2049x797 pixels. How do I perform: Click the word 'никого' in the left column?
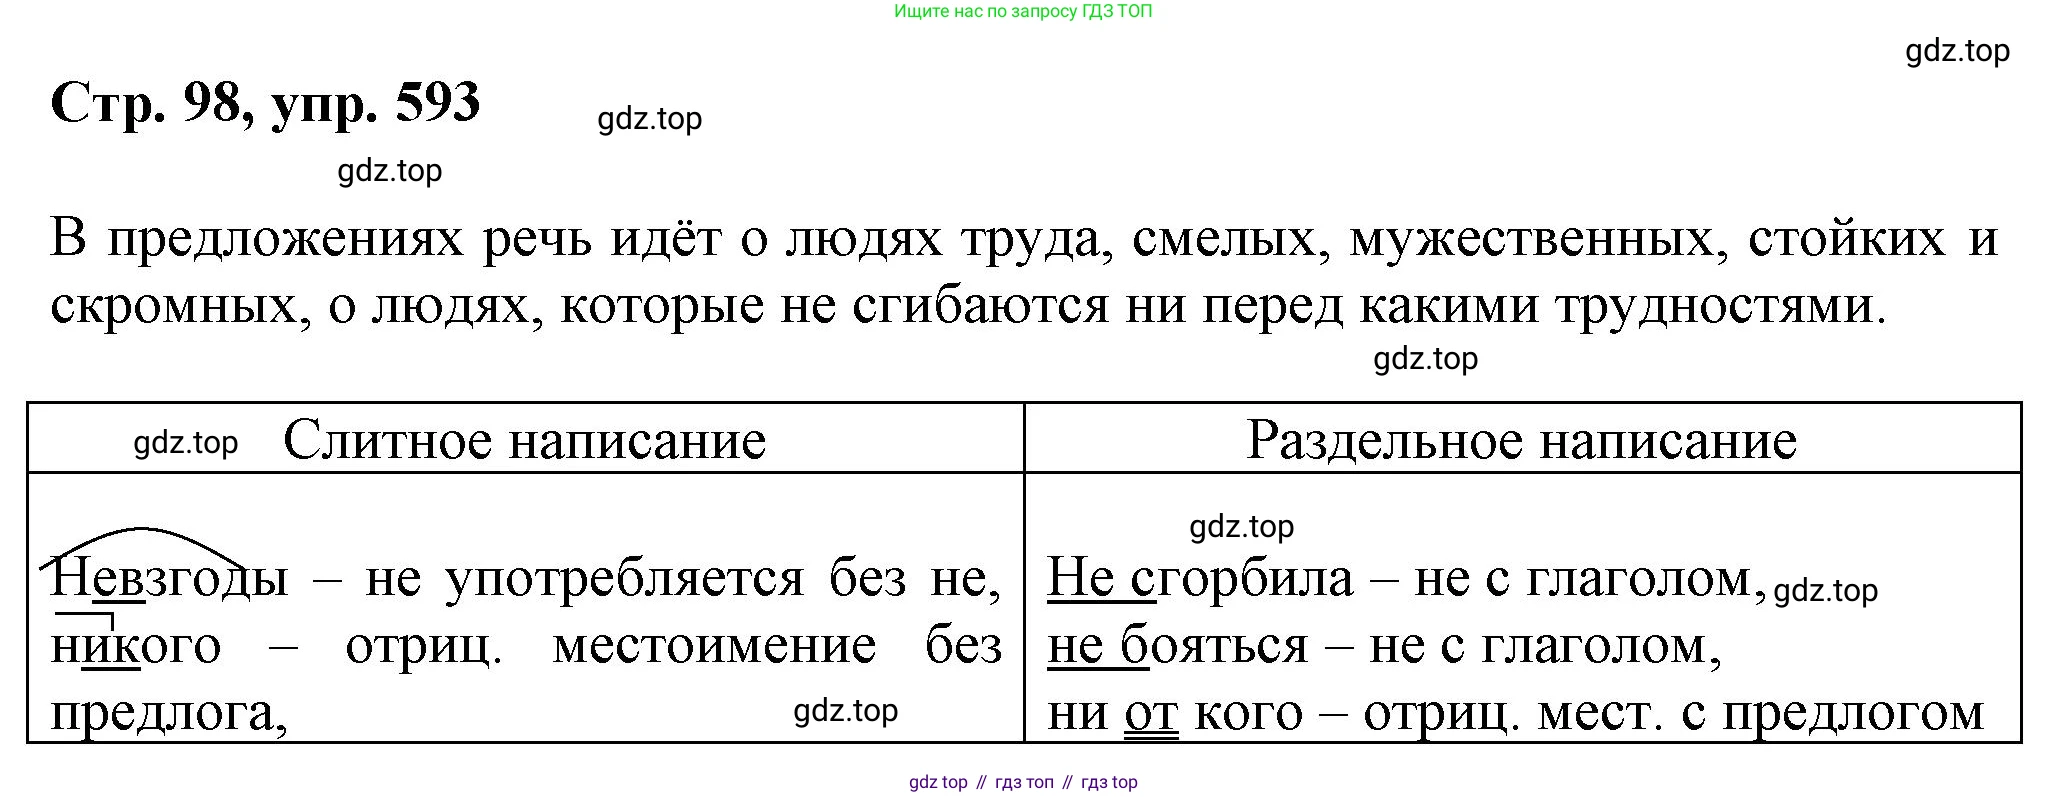(x=136, y=646)
